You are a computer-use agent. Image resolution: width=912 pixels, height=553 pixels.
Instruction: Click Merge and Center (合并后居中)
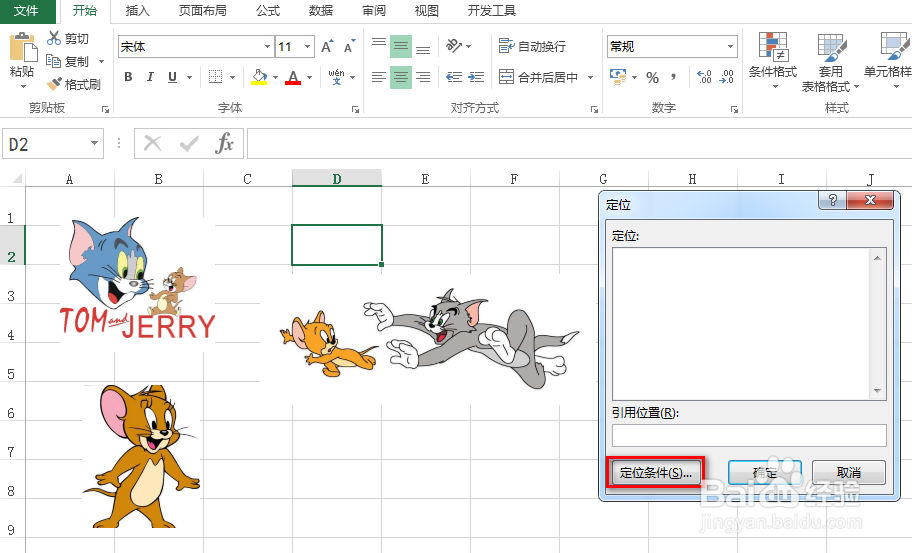(x=538, y=77)
